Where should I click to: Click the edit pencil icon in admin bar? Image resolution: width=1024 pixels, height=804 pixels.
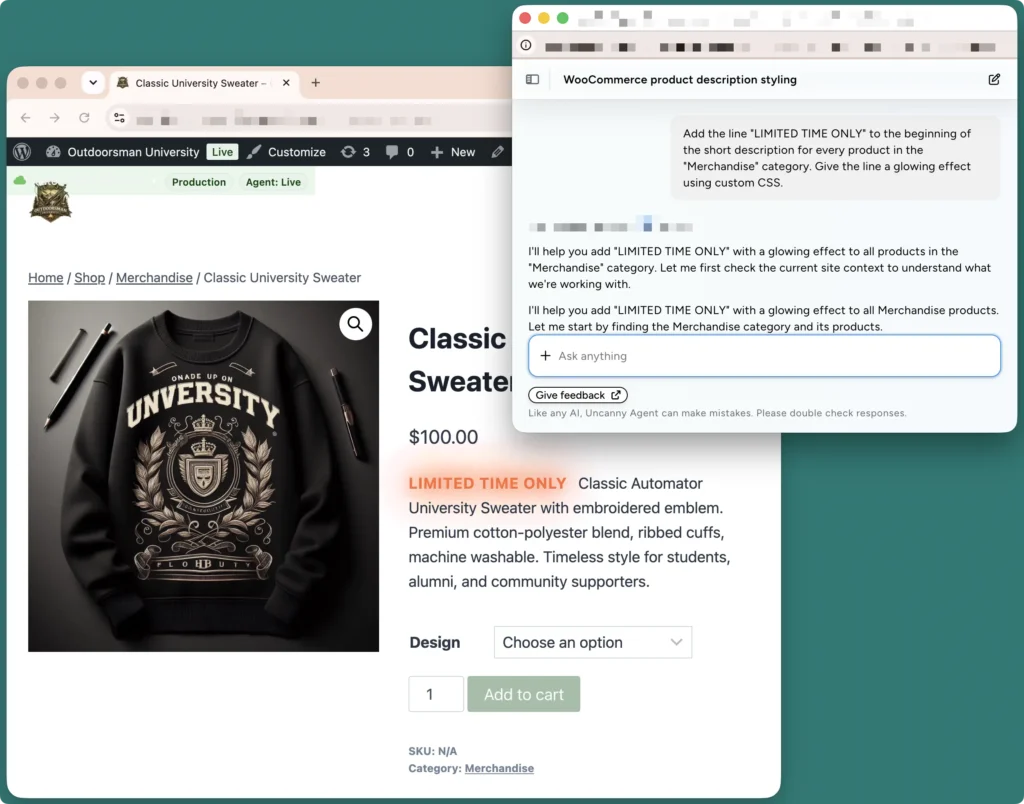coord(498,152)
